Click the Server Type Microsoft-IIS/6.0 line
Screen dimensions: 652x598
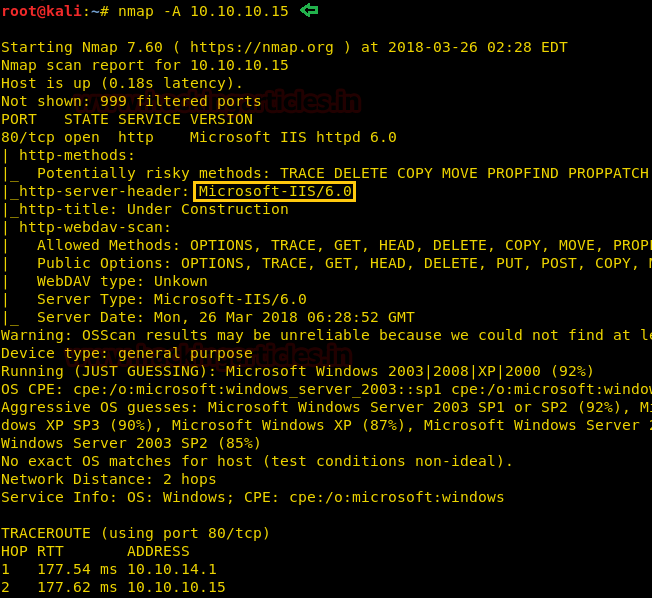[x=172, y=299]
